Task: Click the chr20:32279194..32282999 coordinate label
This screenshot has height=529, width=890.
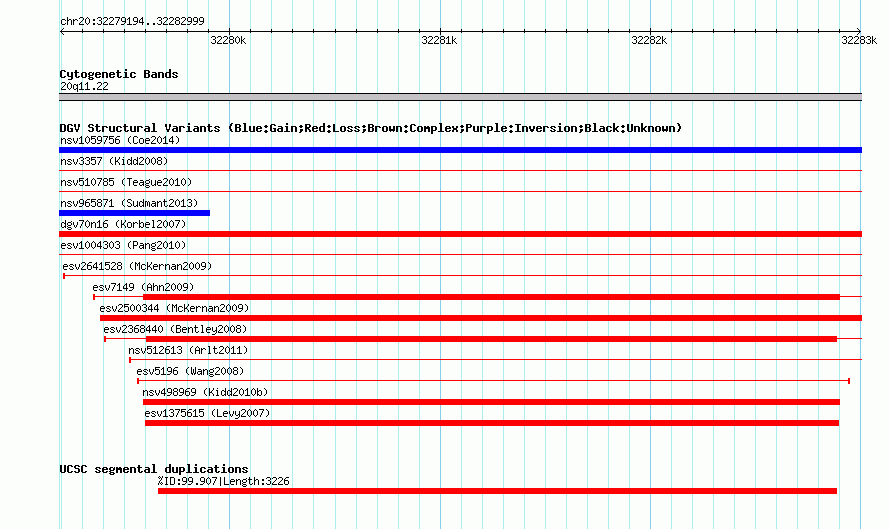Action: [132, 21]
